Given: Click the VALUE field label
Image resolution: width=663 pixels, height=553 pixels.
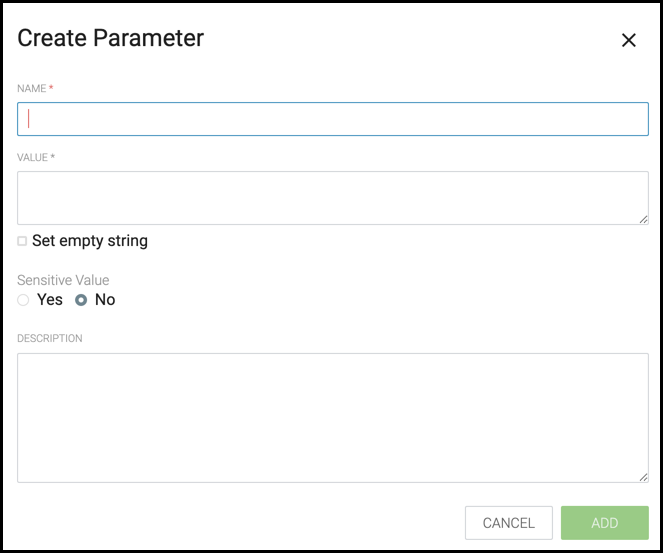Looking at the screenshot, I should tap(32, 158).
